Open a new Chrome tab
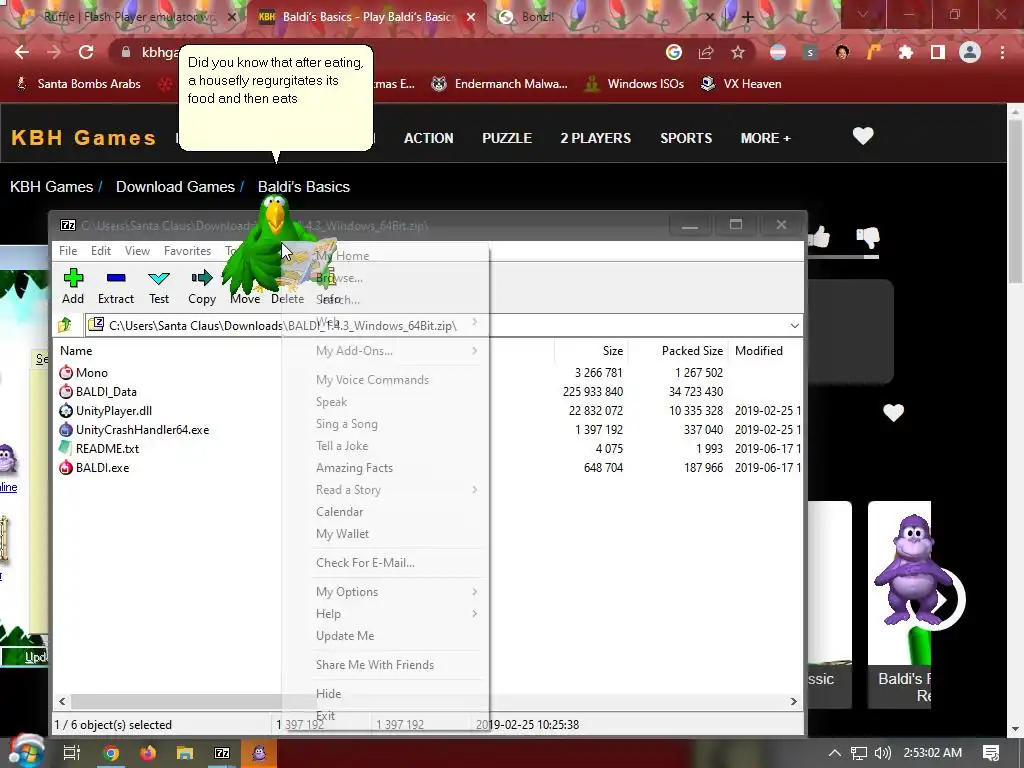The height and width of the screenshot is (768, 1024). click(x=748, y=18)
